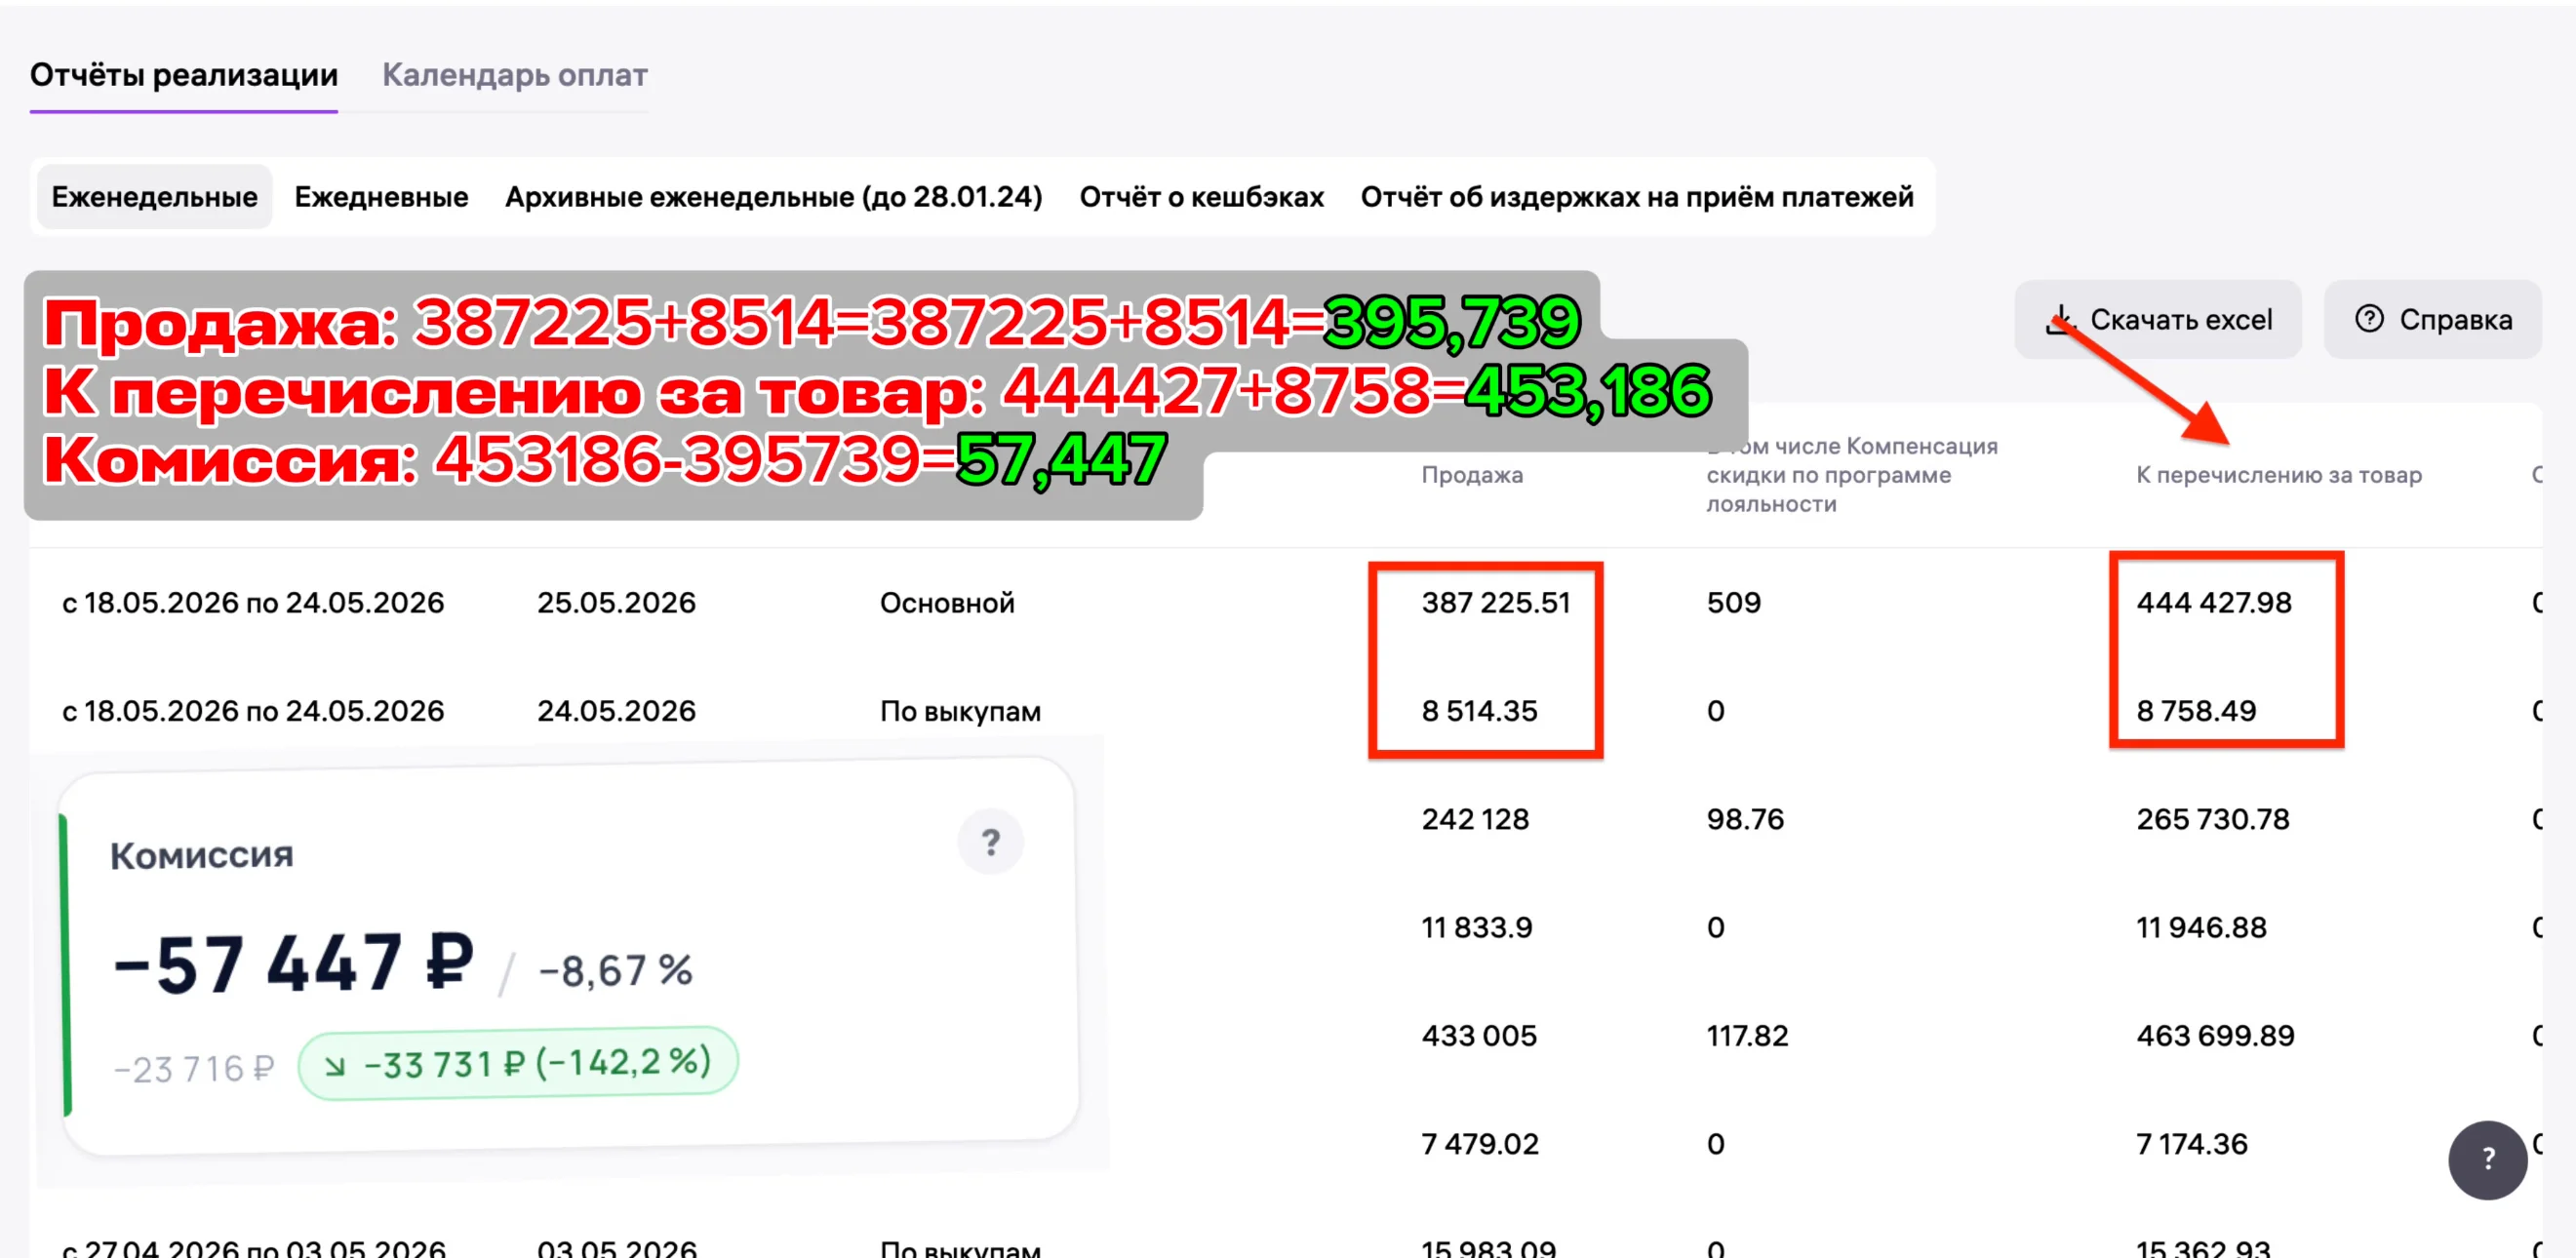Click the Продажа column header
This screenshot has width=2576, height=1258.
click(1472, 475)
